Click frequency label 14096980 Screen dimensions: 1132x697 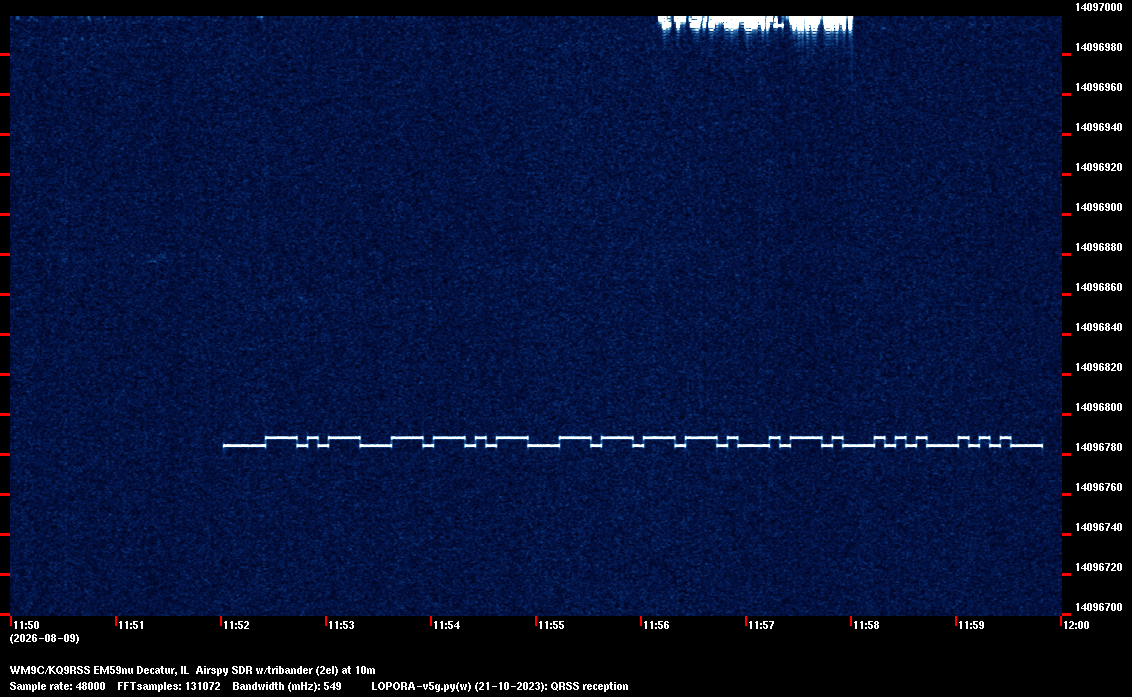pos(1098,47)
